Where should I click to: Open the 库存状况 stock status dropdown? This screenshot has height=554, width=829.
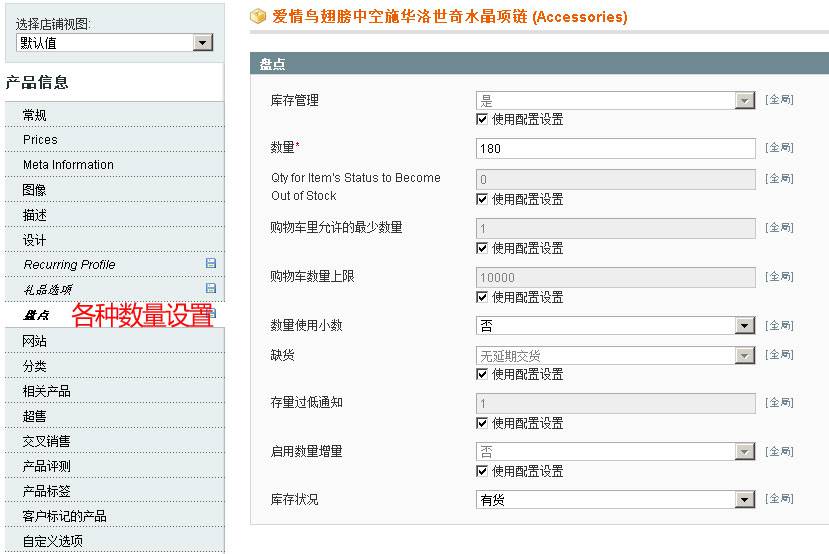(x=615, y=500)
